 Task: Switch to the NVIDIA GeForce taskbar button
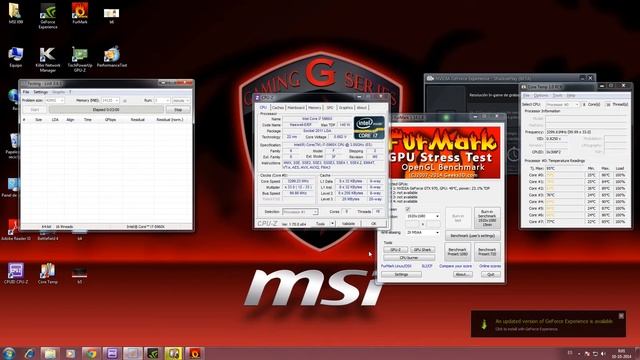(153, 353)
